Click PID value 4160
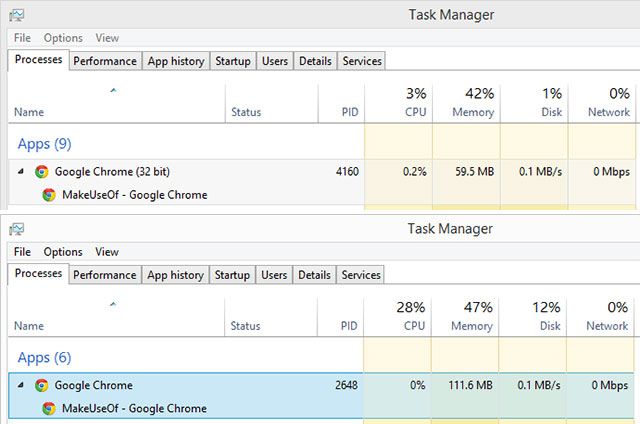The image size is (640, 424). tap(347, 171)
